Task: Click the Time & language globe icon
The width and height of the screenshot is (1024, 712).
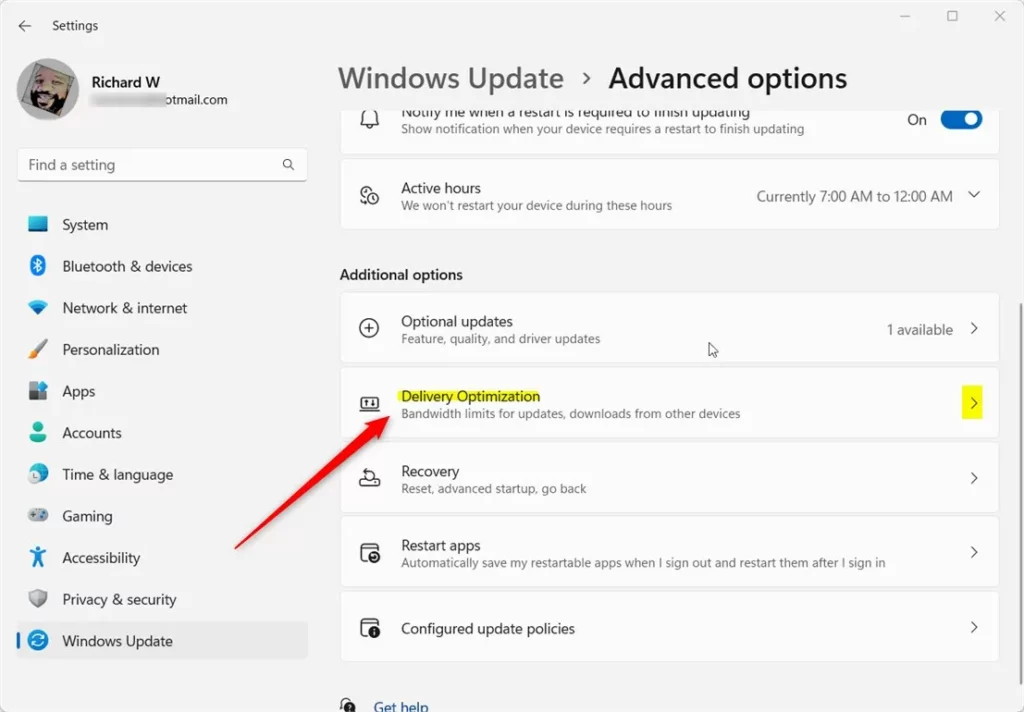Action: click(38, 474)
